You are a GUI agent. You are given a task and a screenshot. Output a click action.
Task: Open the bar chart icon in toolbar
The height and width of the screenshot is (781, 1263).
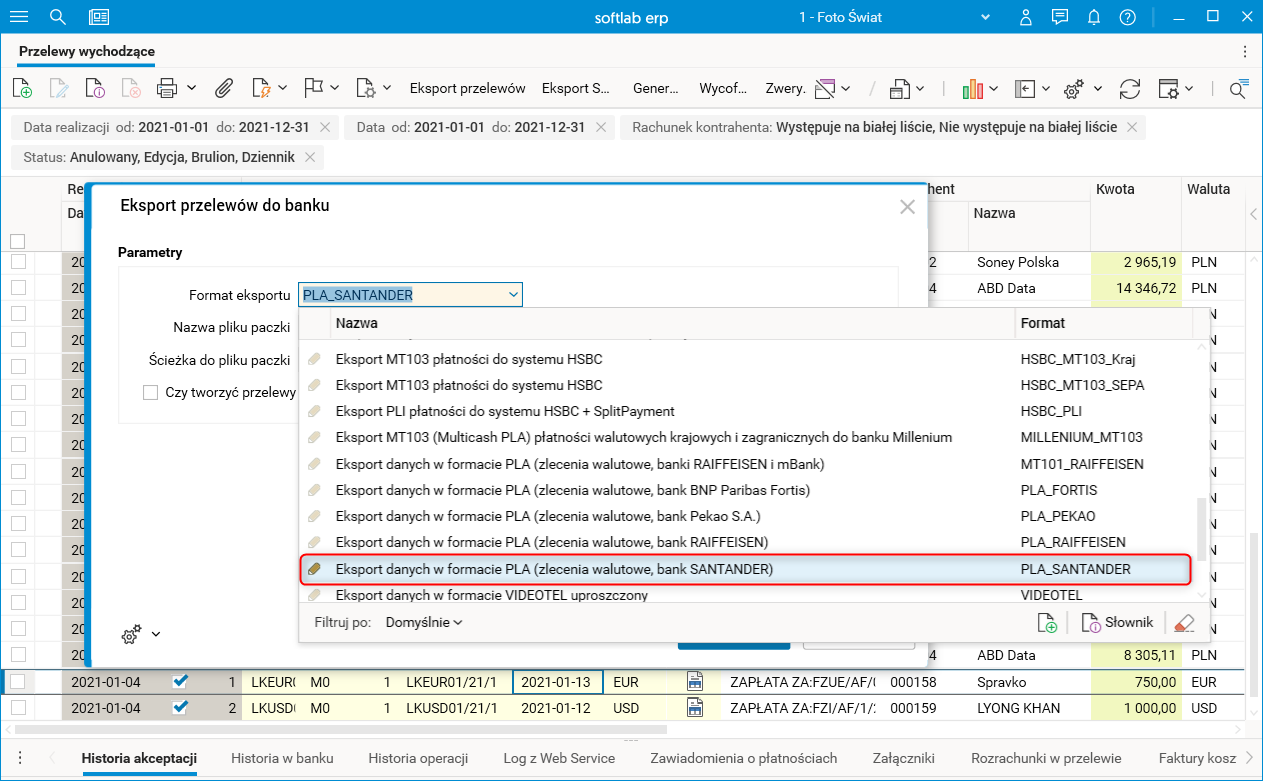point(973,88)
